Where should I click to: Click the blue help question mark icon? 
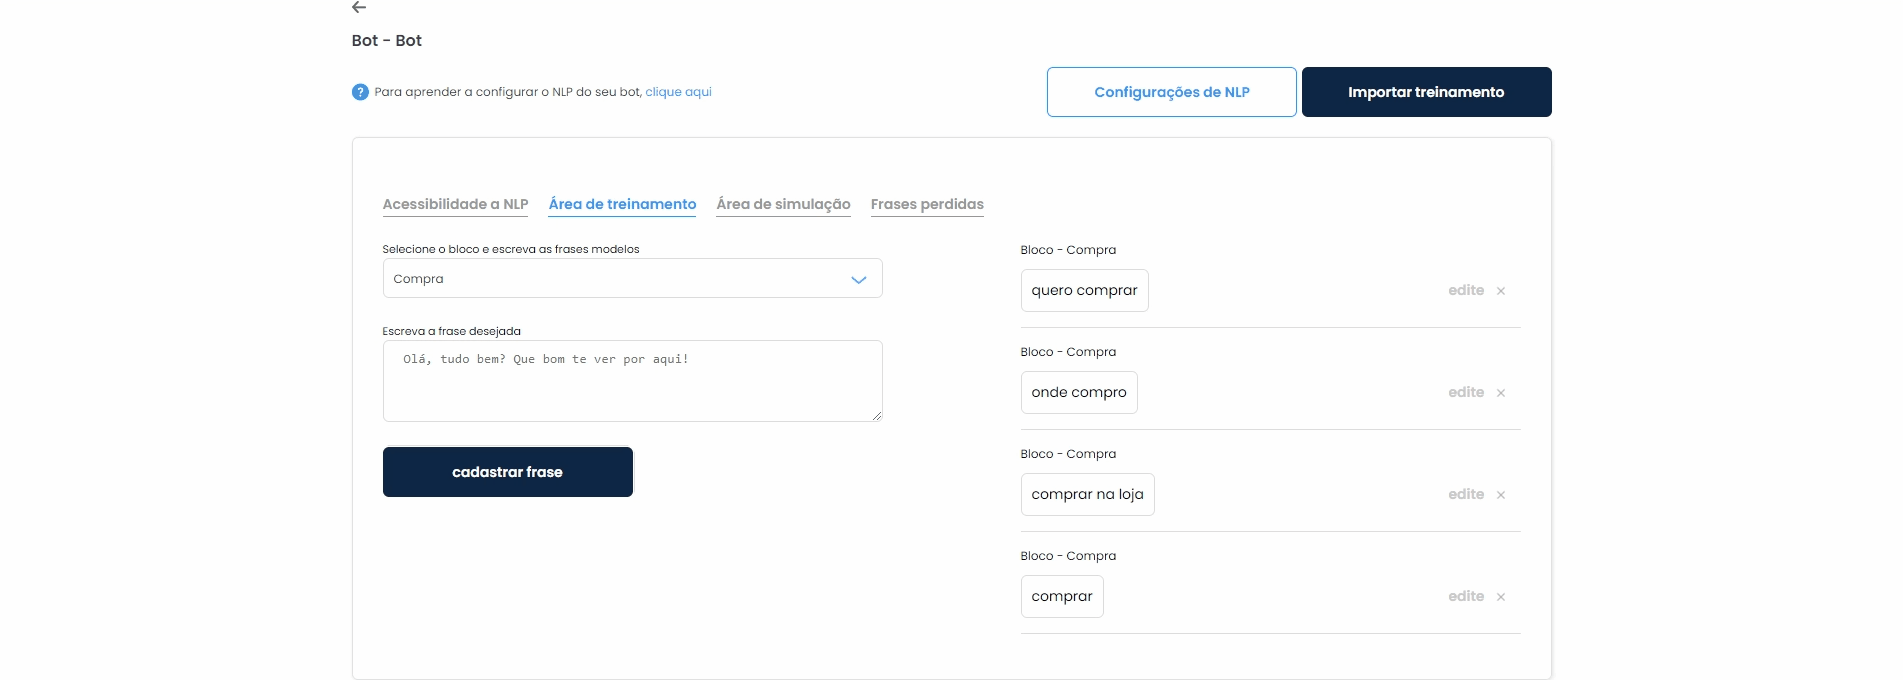coord(360,92)
